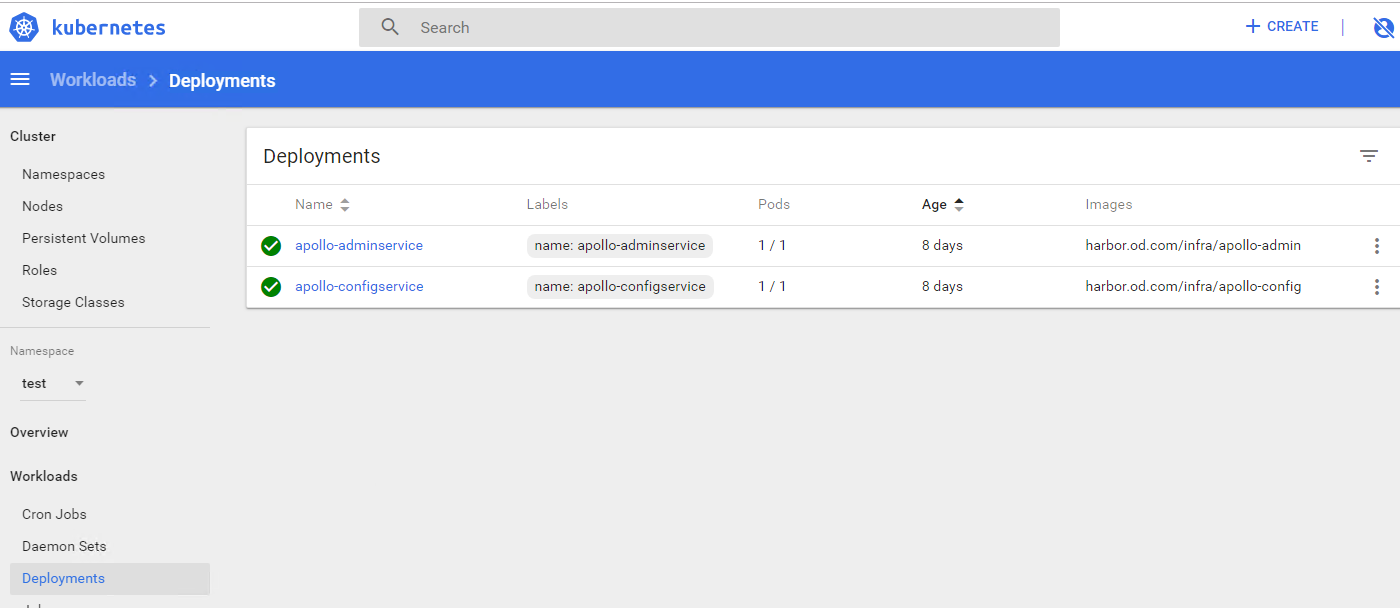The image size is (1400, 608).
Task: Click green status icon of apollo-adminservice
Action: pos(271,246)
